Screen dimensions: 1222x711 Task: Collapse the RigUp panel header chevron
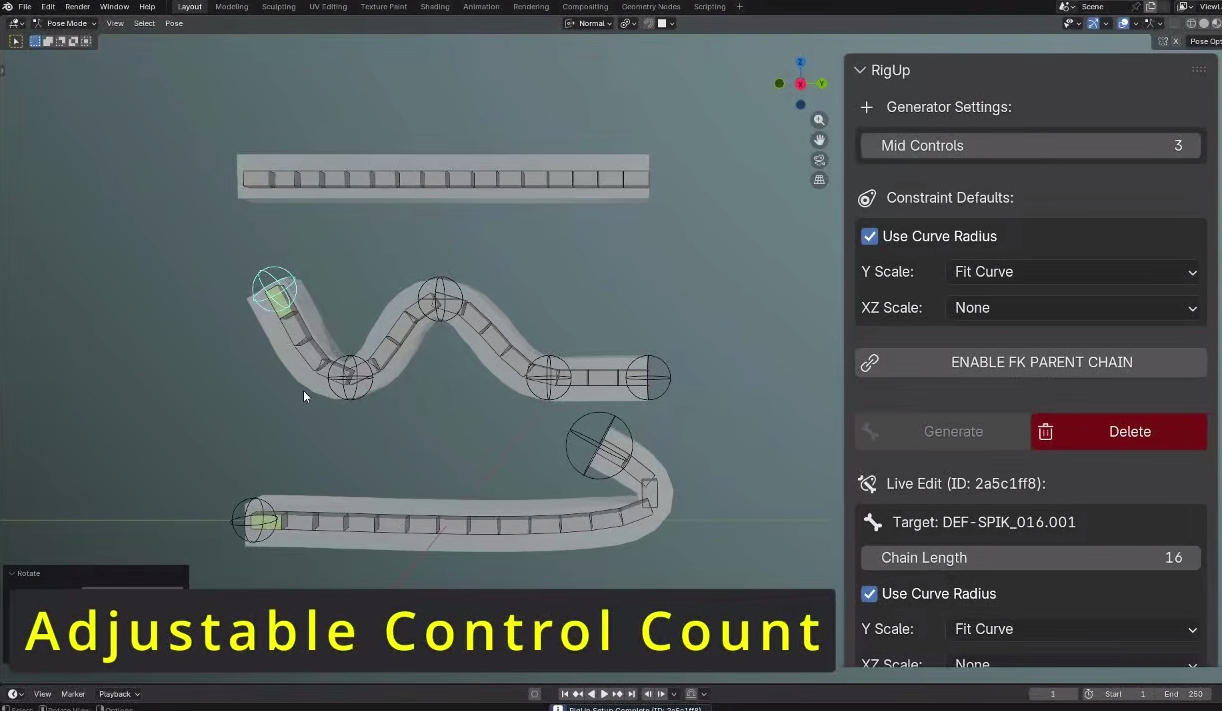(860, 70)
